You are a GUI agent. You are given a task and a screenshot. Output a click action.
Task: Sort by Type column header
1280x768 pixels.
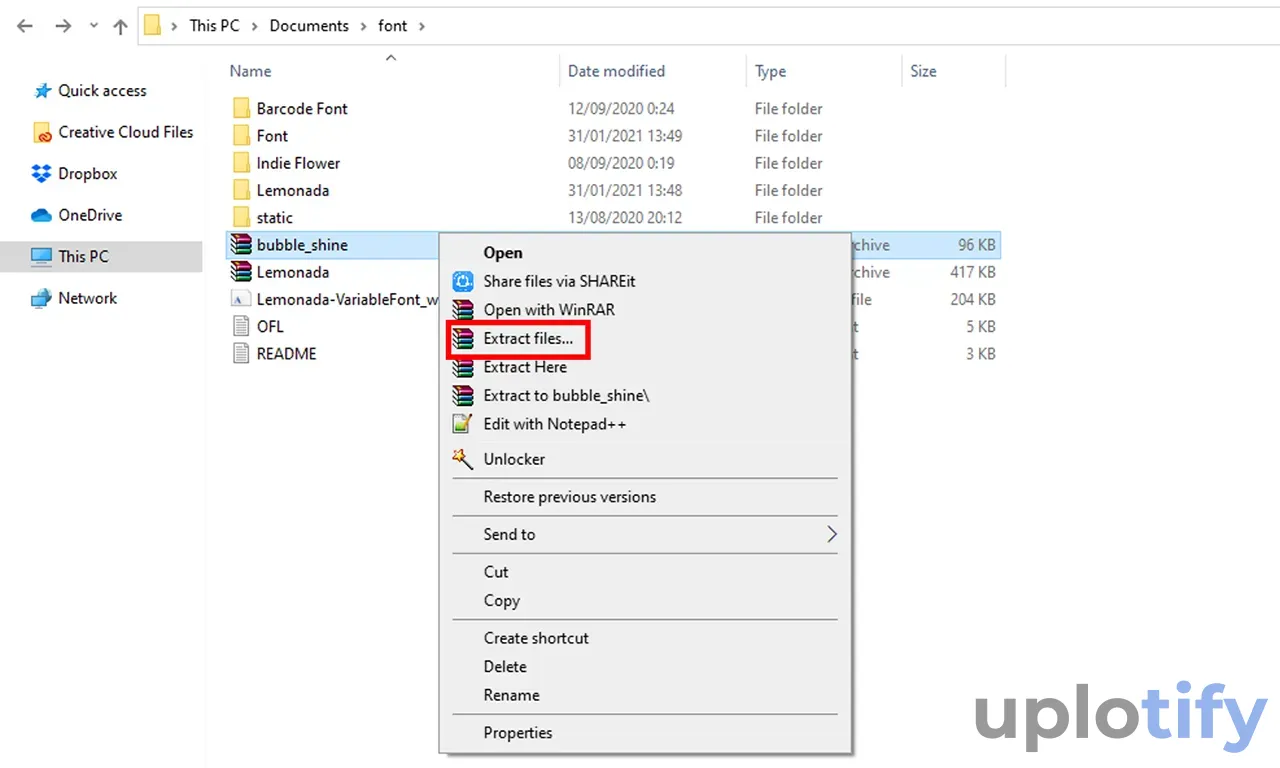770,71
